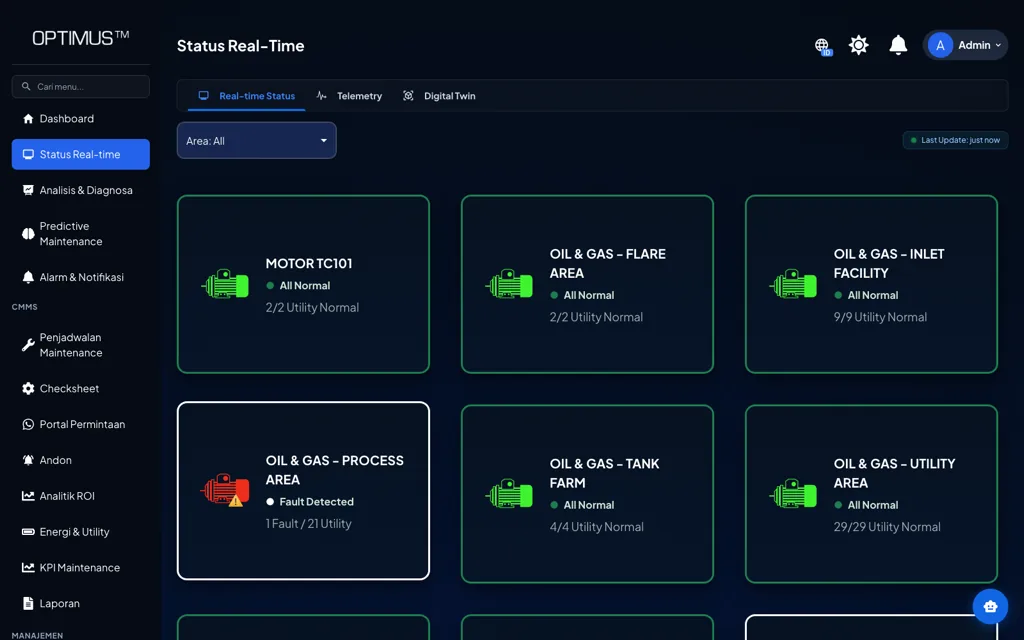Click the Andon siren icon
The width and height of the screenshot is (1024, 640).
pyautogui.click(x=28, y=460)
